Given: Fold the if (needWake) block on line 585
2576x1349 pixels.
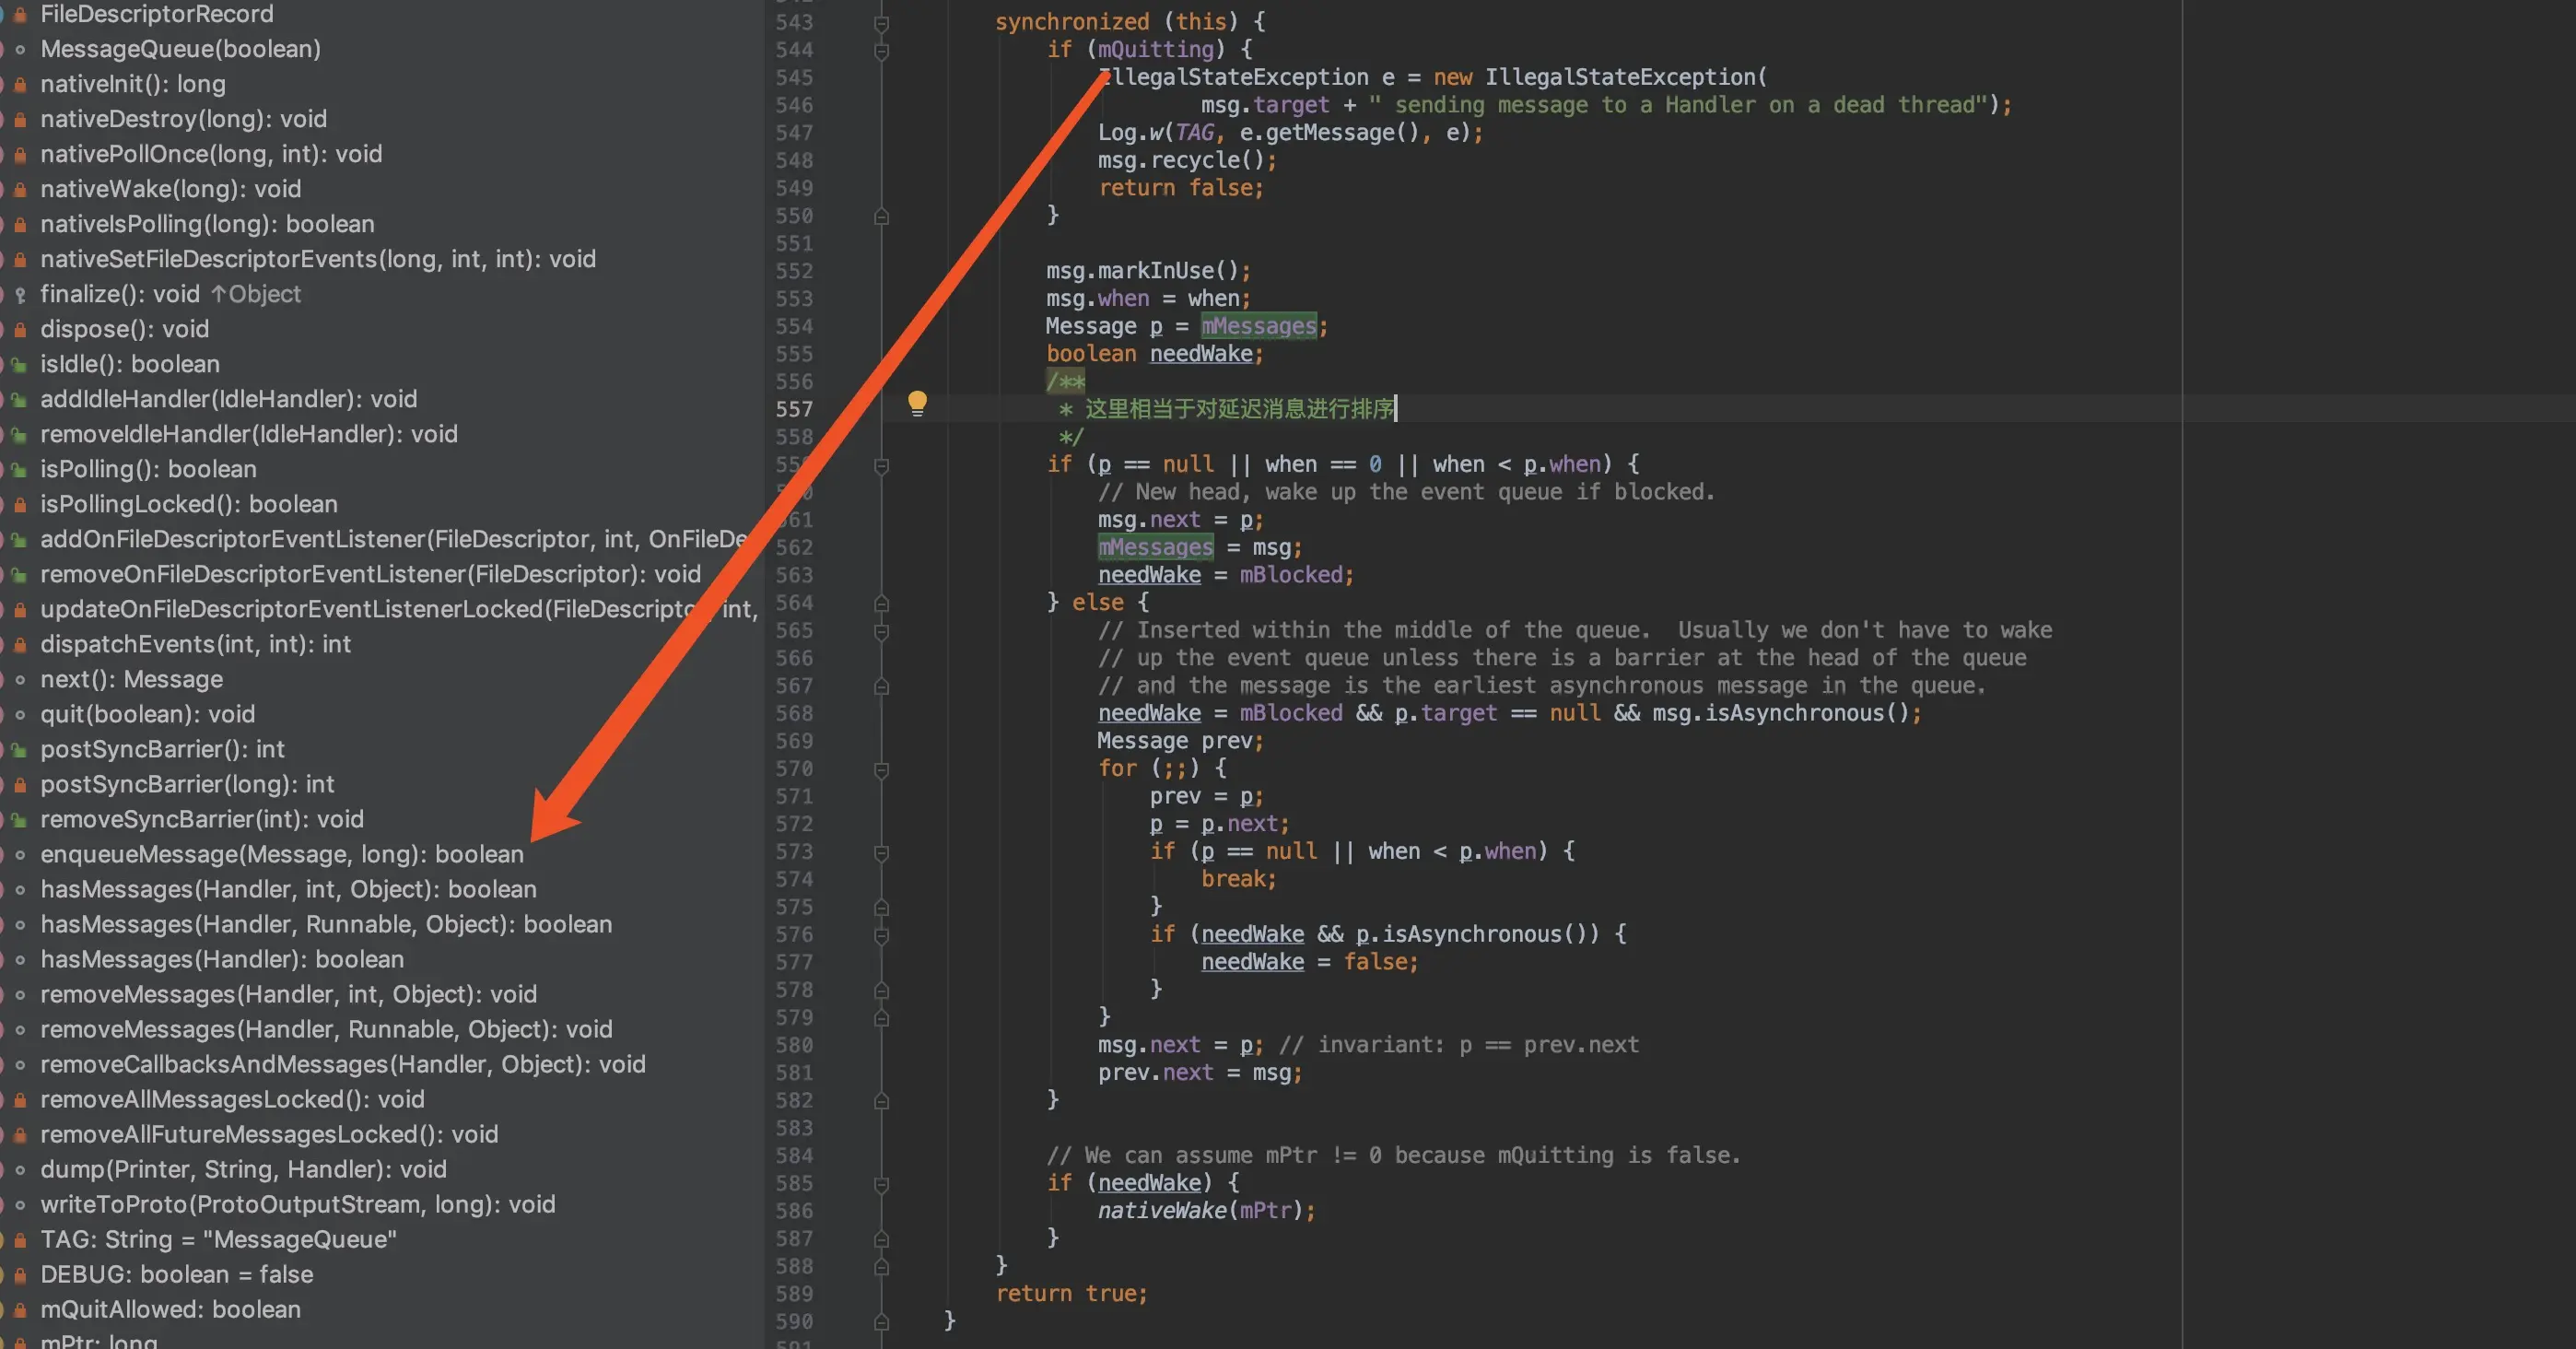Looking at the screenshot, I should [881, 1184].
